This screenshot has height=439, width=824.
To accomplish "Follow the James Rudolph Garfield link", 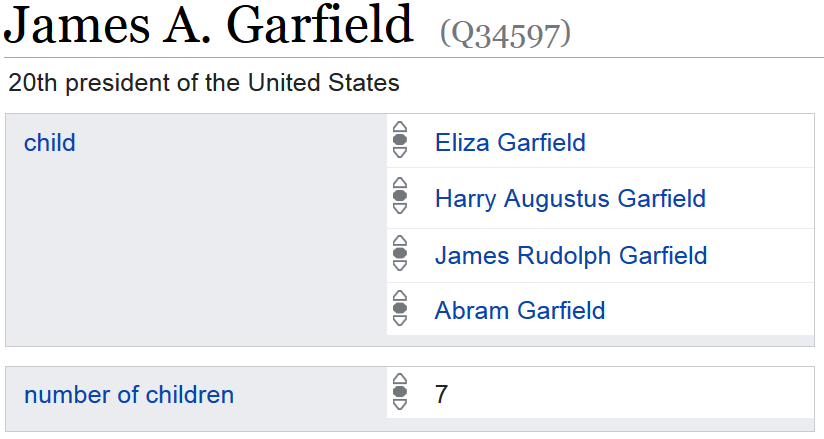I will click(571, 255).
